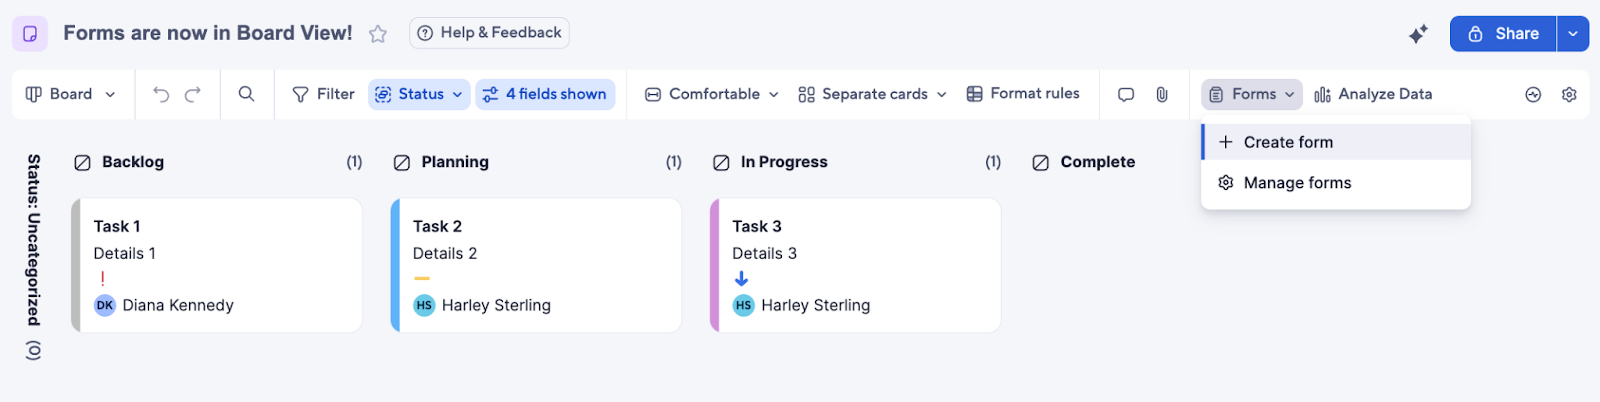Click the activity pulse icon
The height and width of the screenshot is (402, 1600).
[x=1533, y=94]
